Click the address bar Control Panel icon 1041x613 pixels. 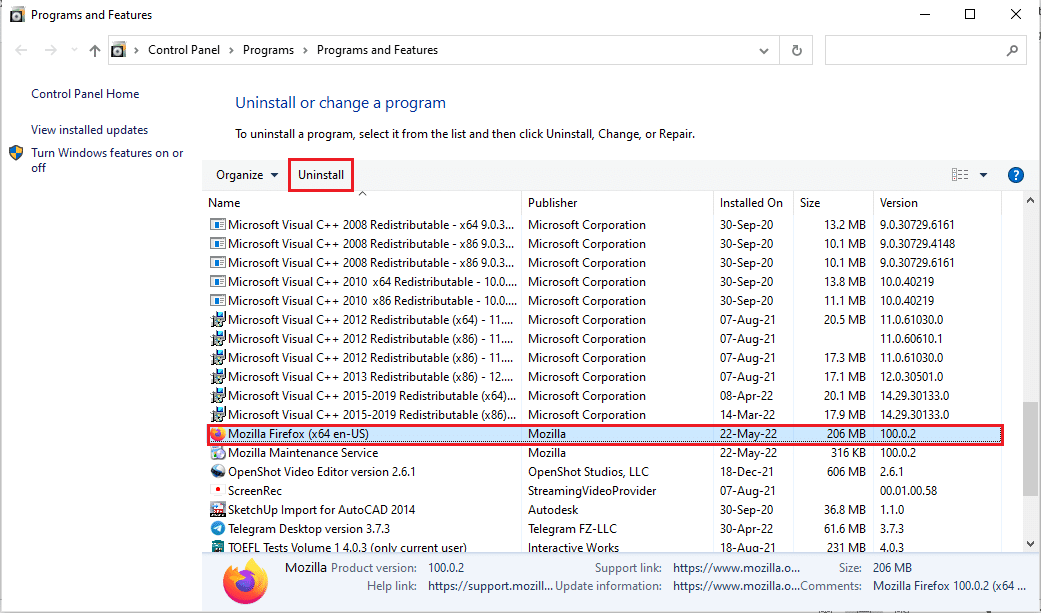[x=118, y=50]
